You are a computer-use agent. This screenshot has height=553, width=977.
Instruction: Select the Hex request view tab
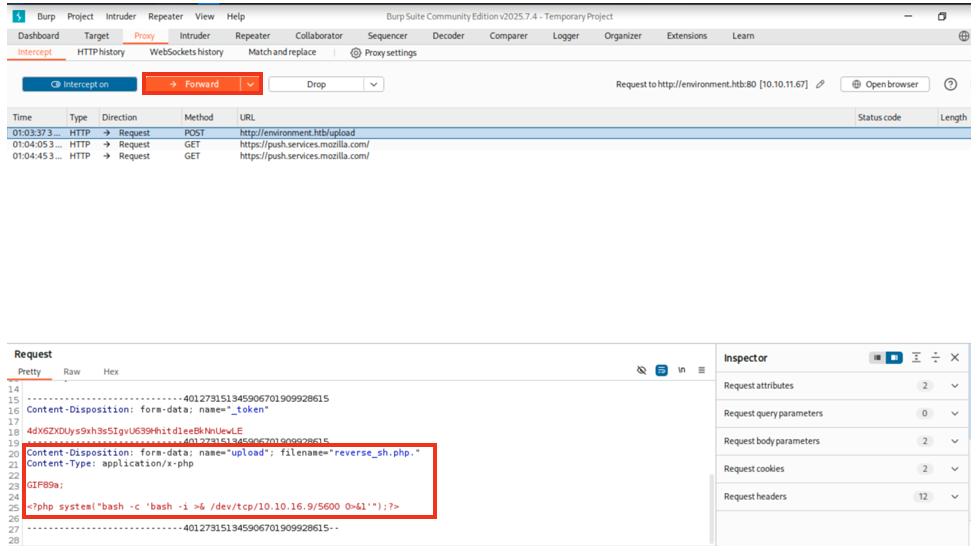[111, 372]
